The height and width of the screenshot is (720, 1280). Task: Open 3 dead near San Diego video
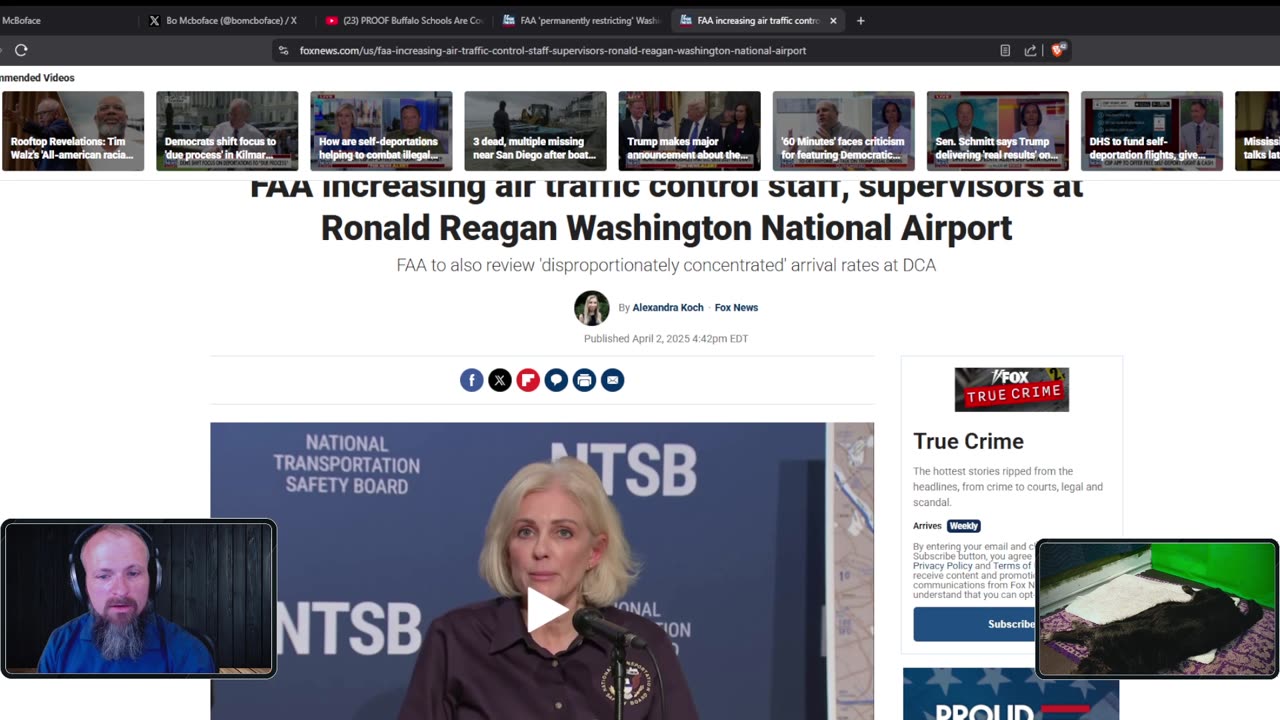pyautogui.click(x=535, y=131)
